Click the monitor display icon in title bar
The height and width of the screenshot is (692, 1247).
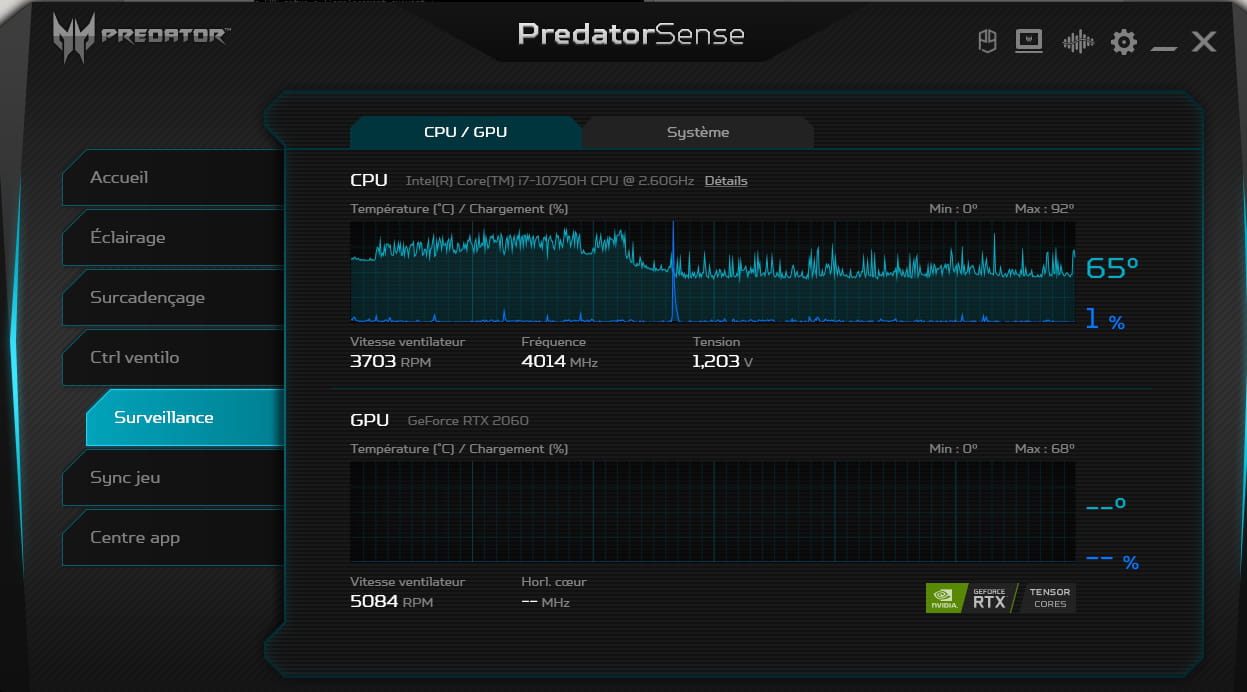[x=1029, y=41]
